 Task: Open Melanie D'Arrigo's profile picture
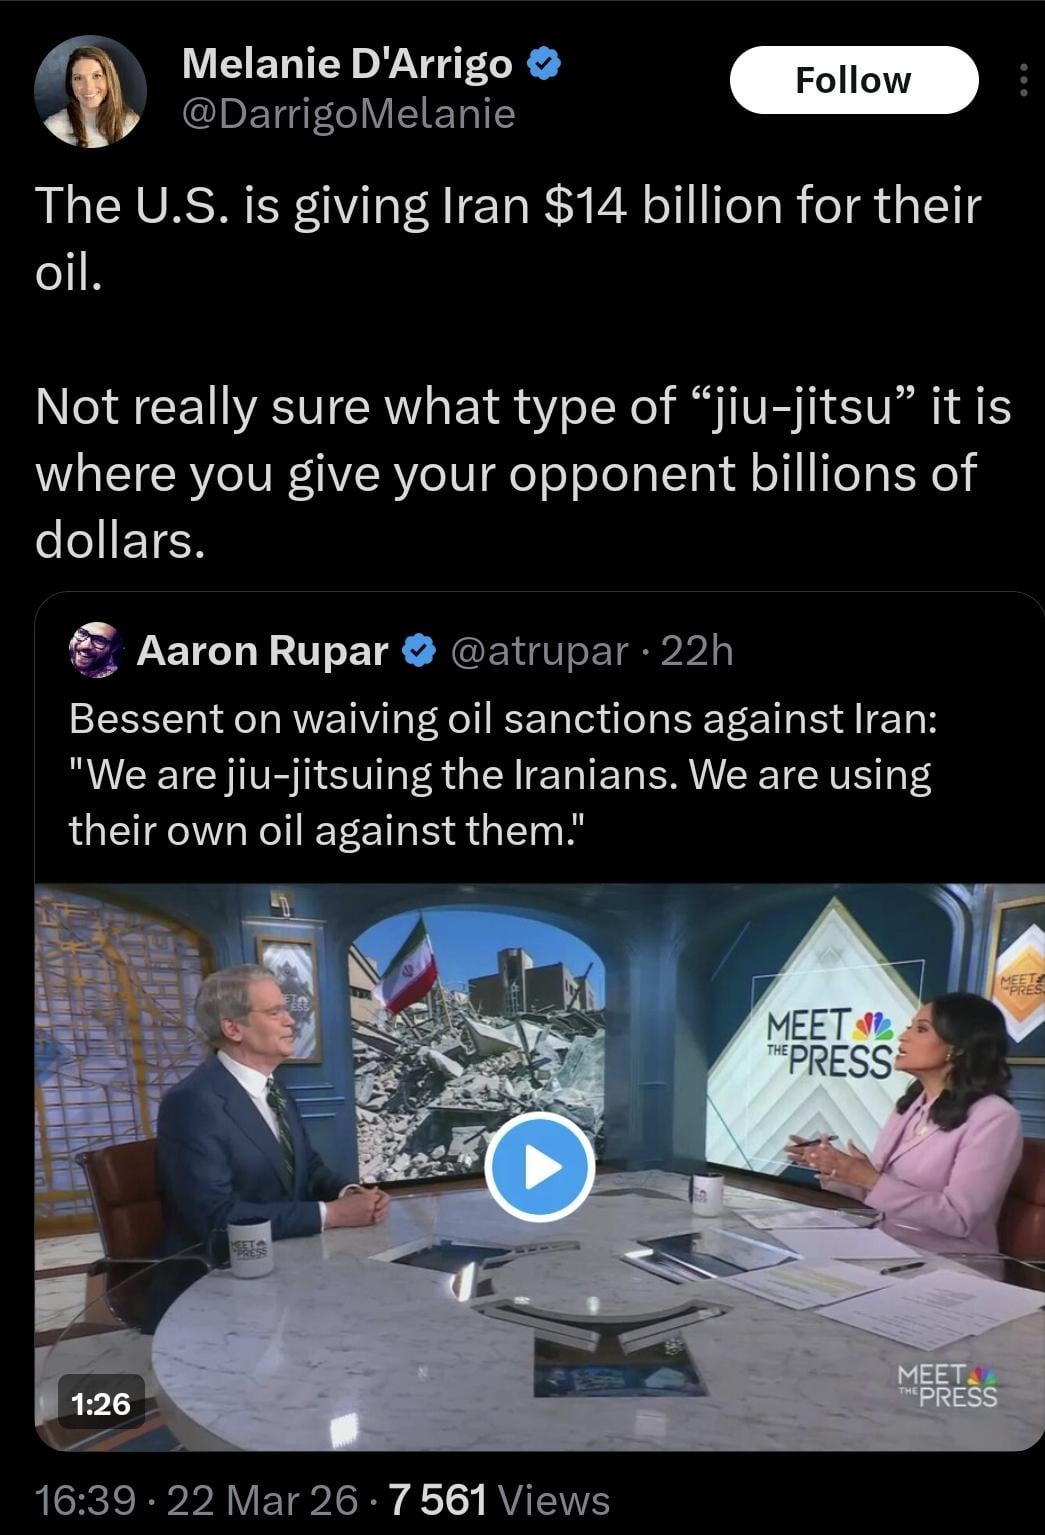(x=90, y=92)
